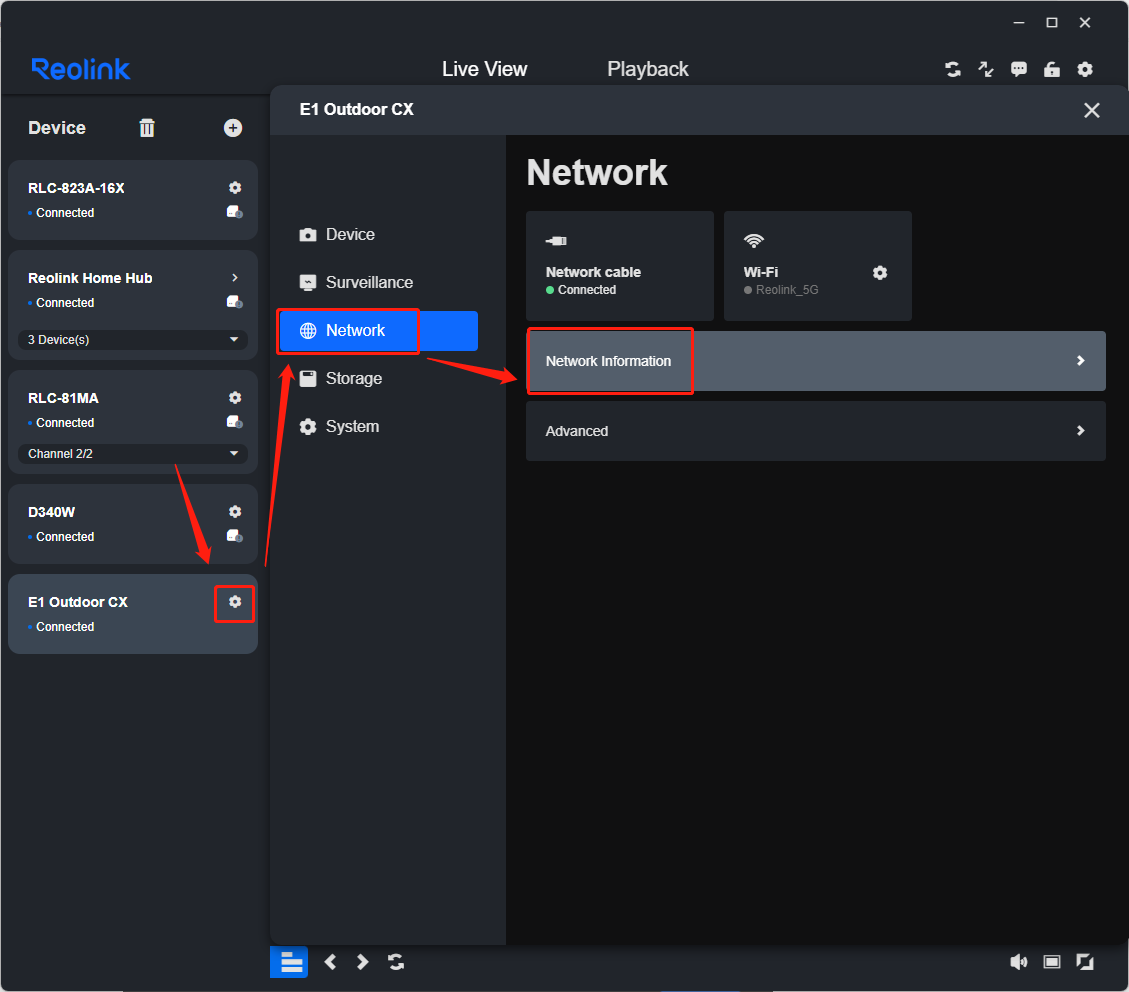
Task: Maximize the Reolink window
Action: [x=1052, y=23]
